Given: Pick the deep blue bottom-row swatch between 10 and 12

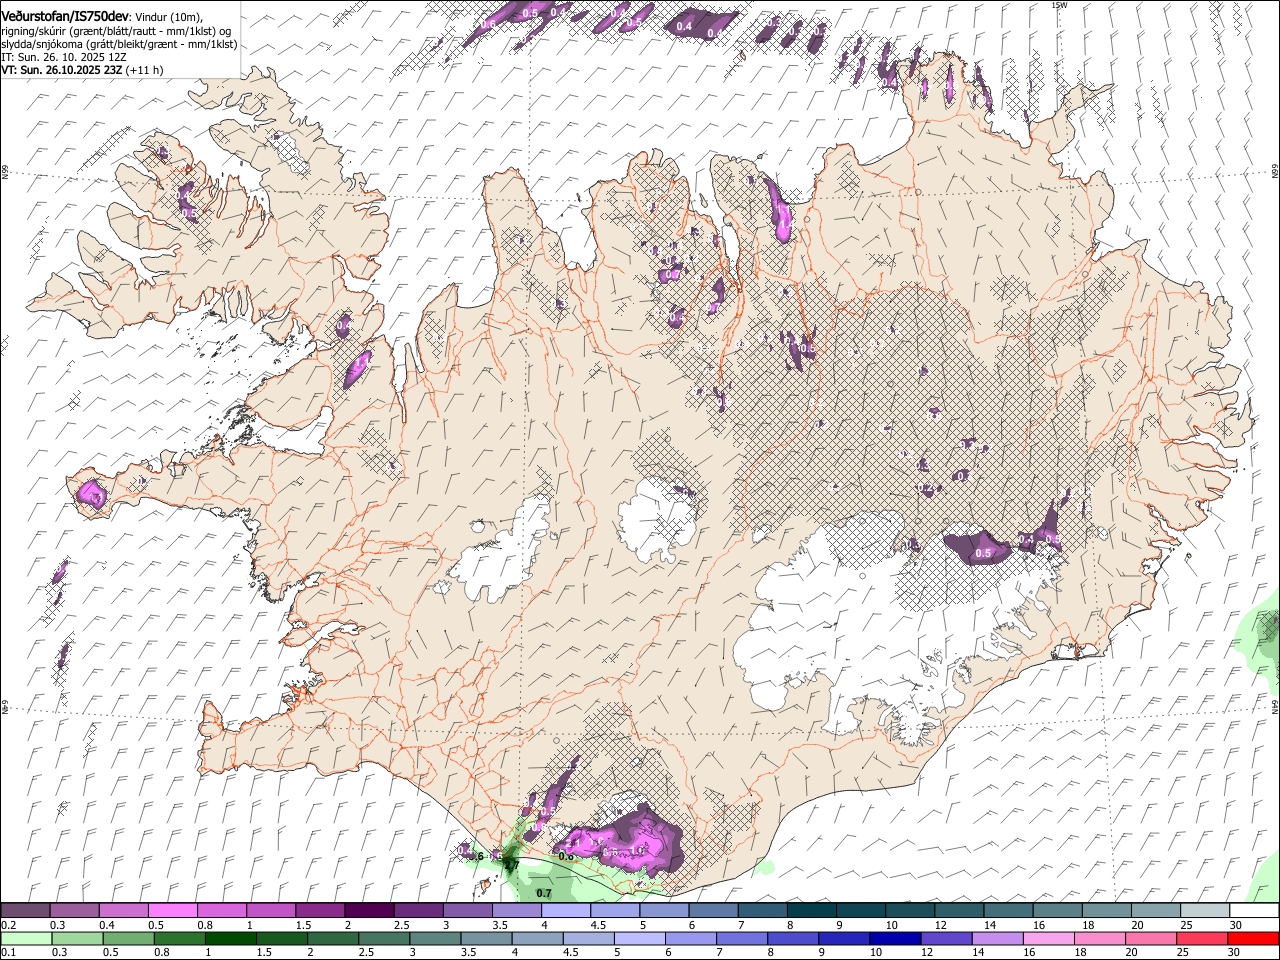Looking at the screenshot, I should point(895,938).
